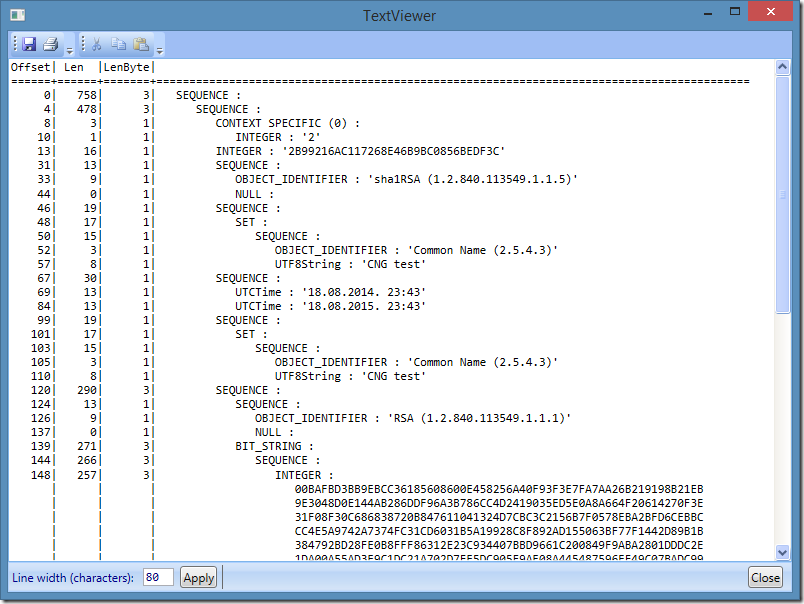Click hex line starting '00BAFBD3BB9EBCC3'
Image resolution: width=804 pixels, height=604 pixels.
(499, 489)
